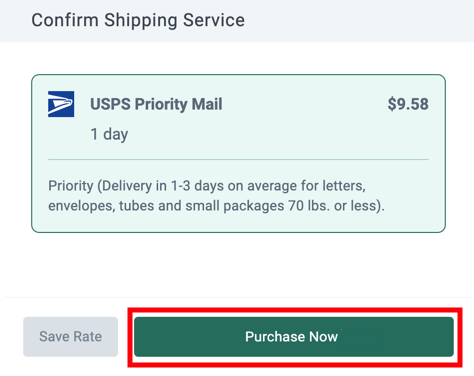474x376 pixels.
Task: Click the Purchase Now button
Action: [x=294, y=337]
